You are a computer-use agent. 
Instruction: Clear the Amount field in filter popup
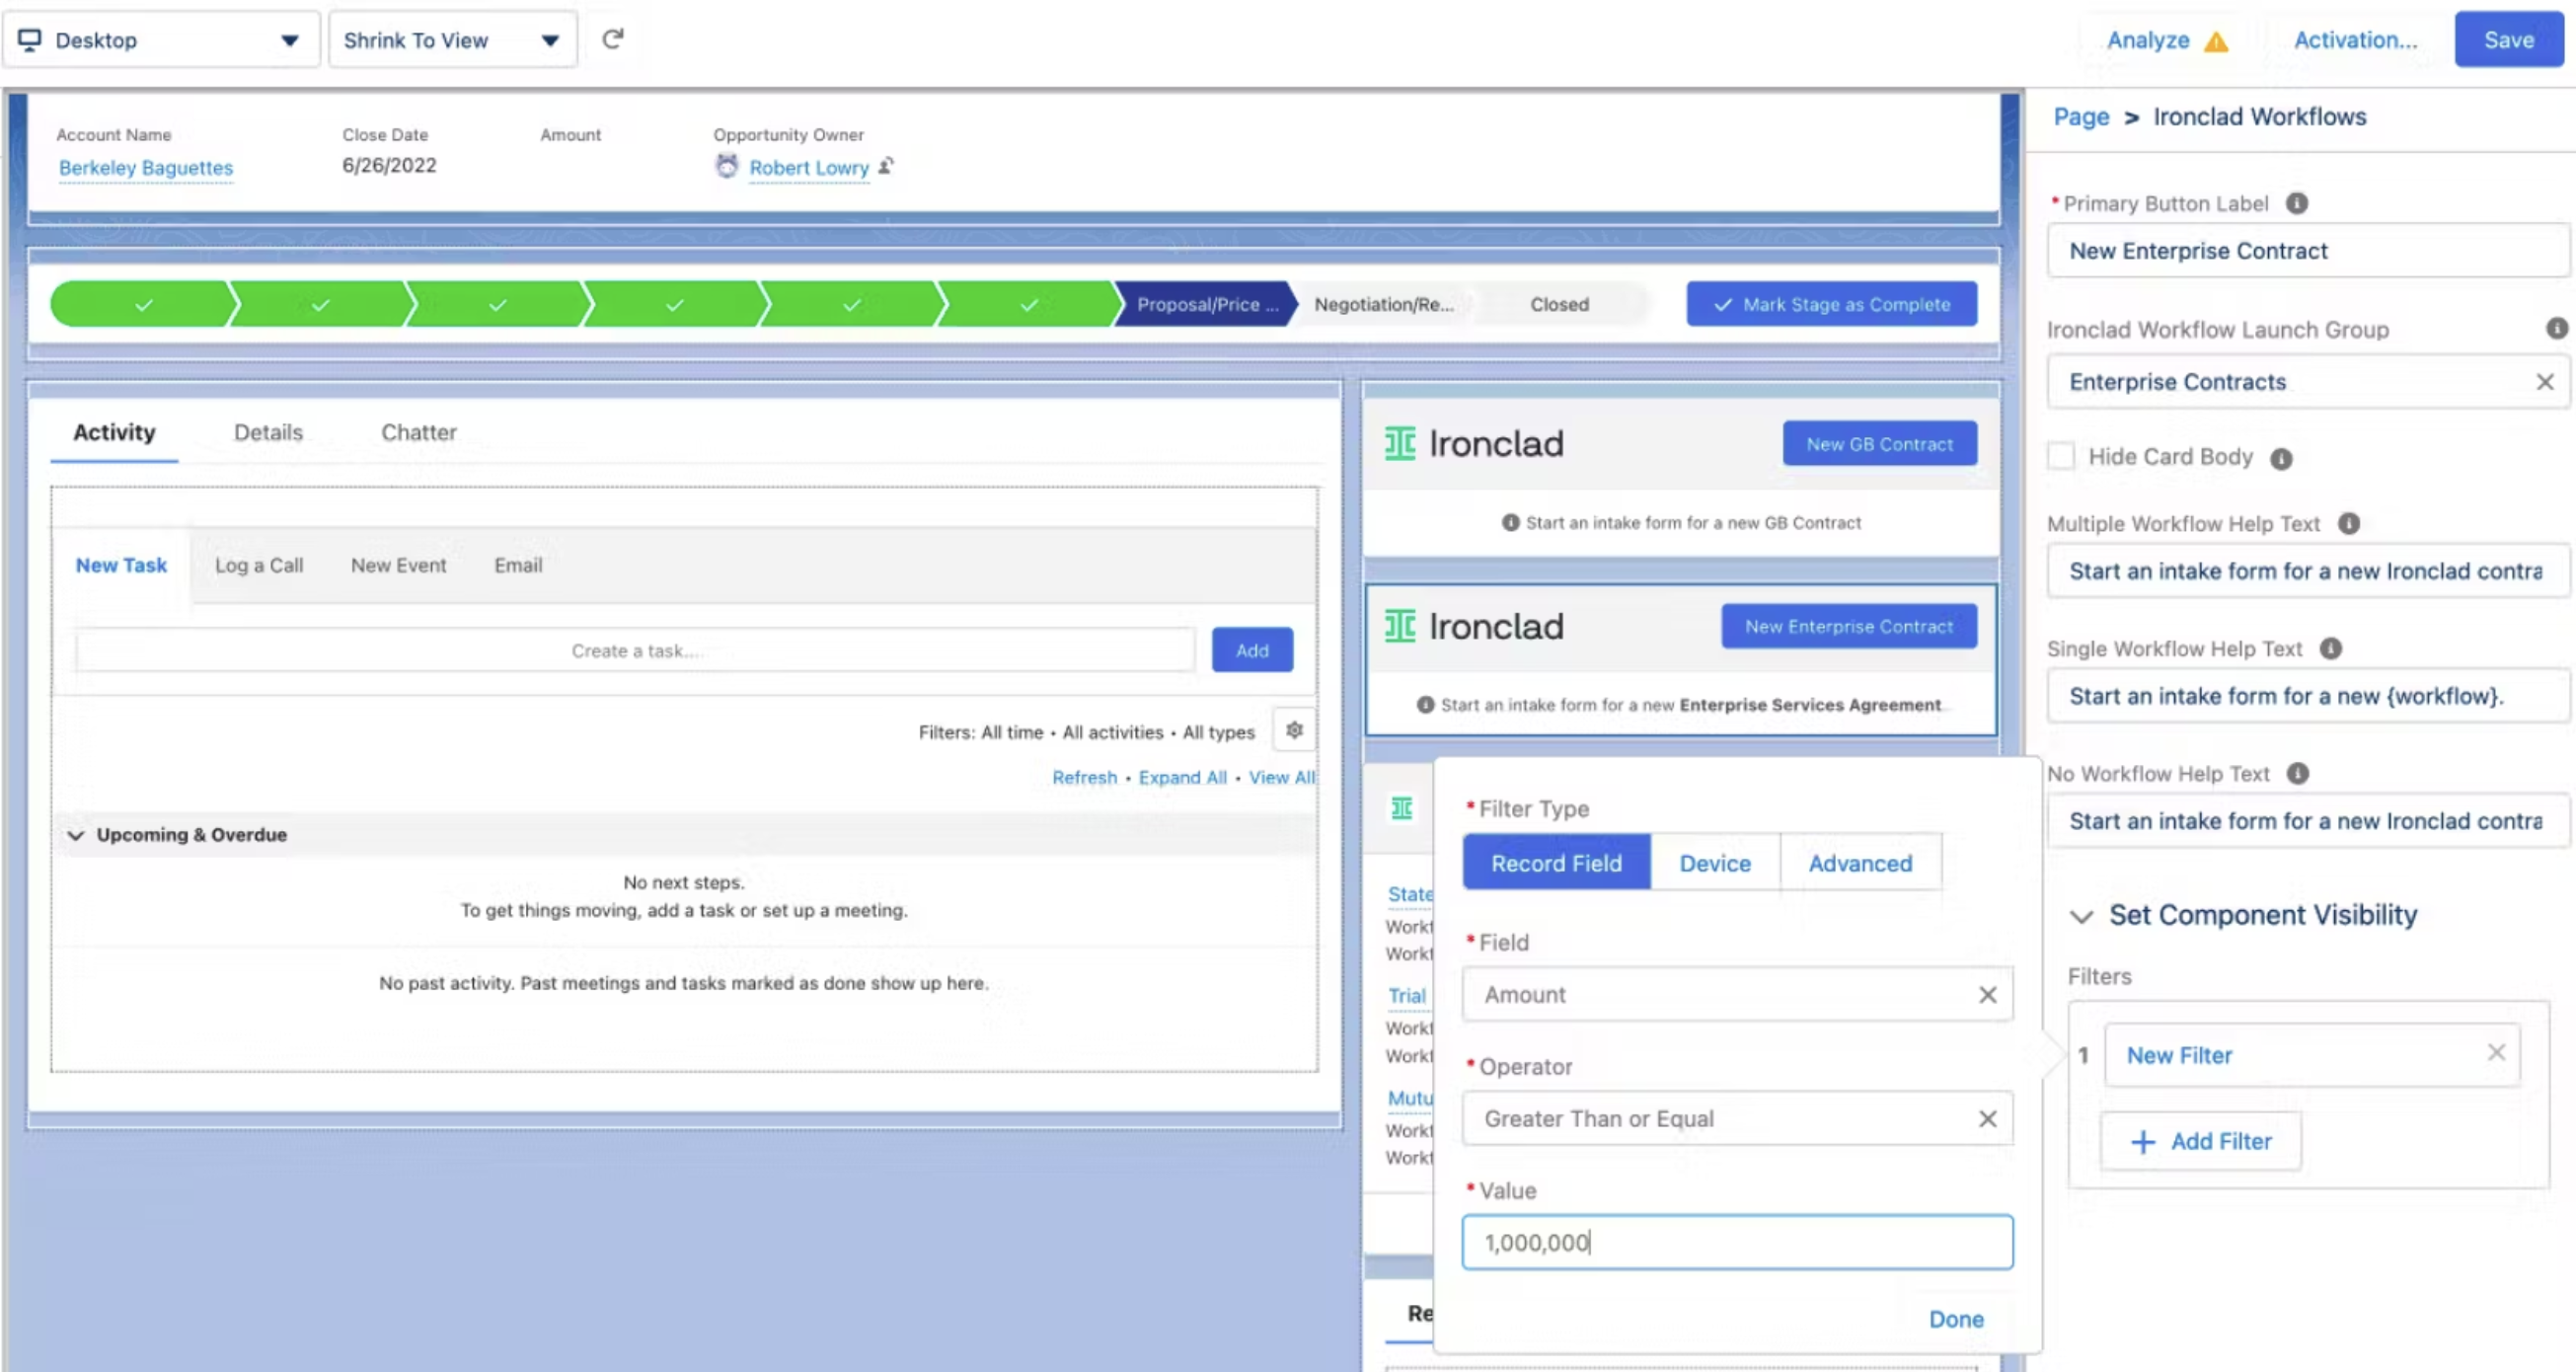click(1988, 995)
